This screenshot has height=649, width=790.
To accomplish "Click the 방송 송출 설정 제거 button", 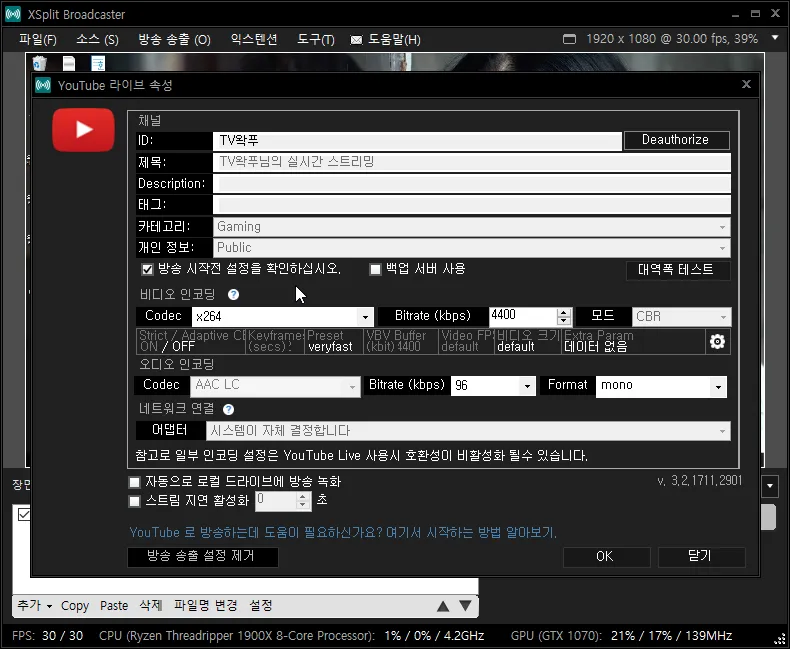I will coord(202,557).
